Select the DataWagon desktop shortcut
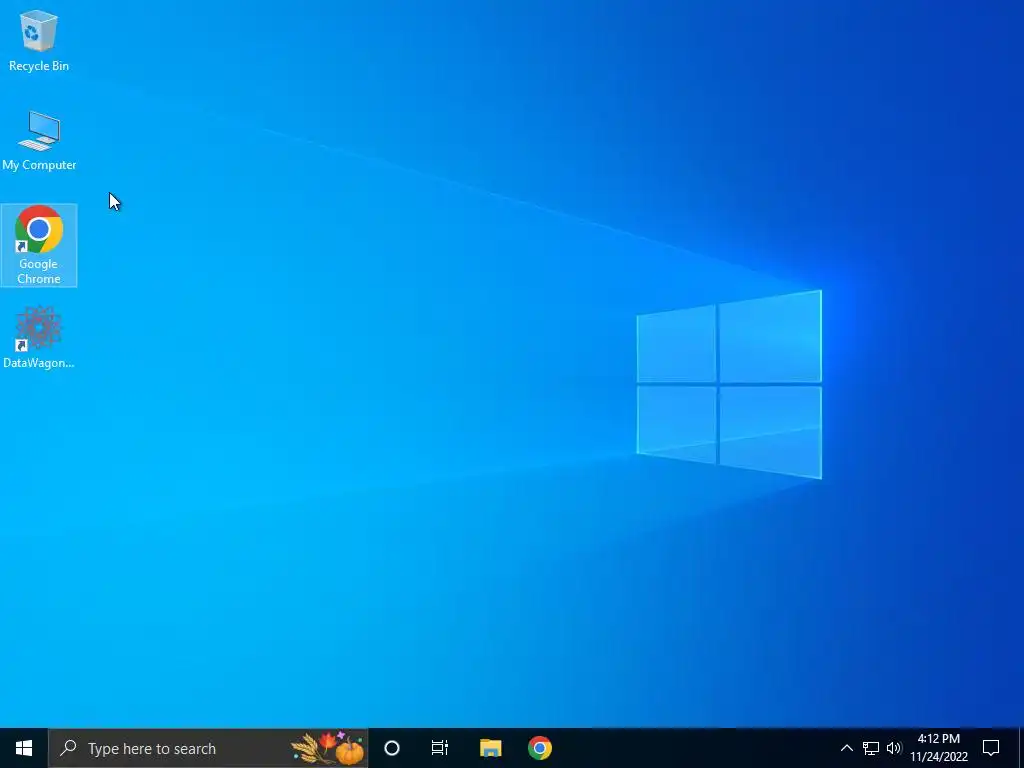The height and width of the screenshot is (768, 1024). coord(39,337)
